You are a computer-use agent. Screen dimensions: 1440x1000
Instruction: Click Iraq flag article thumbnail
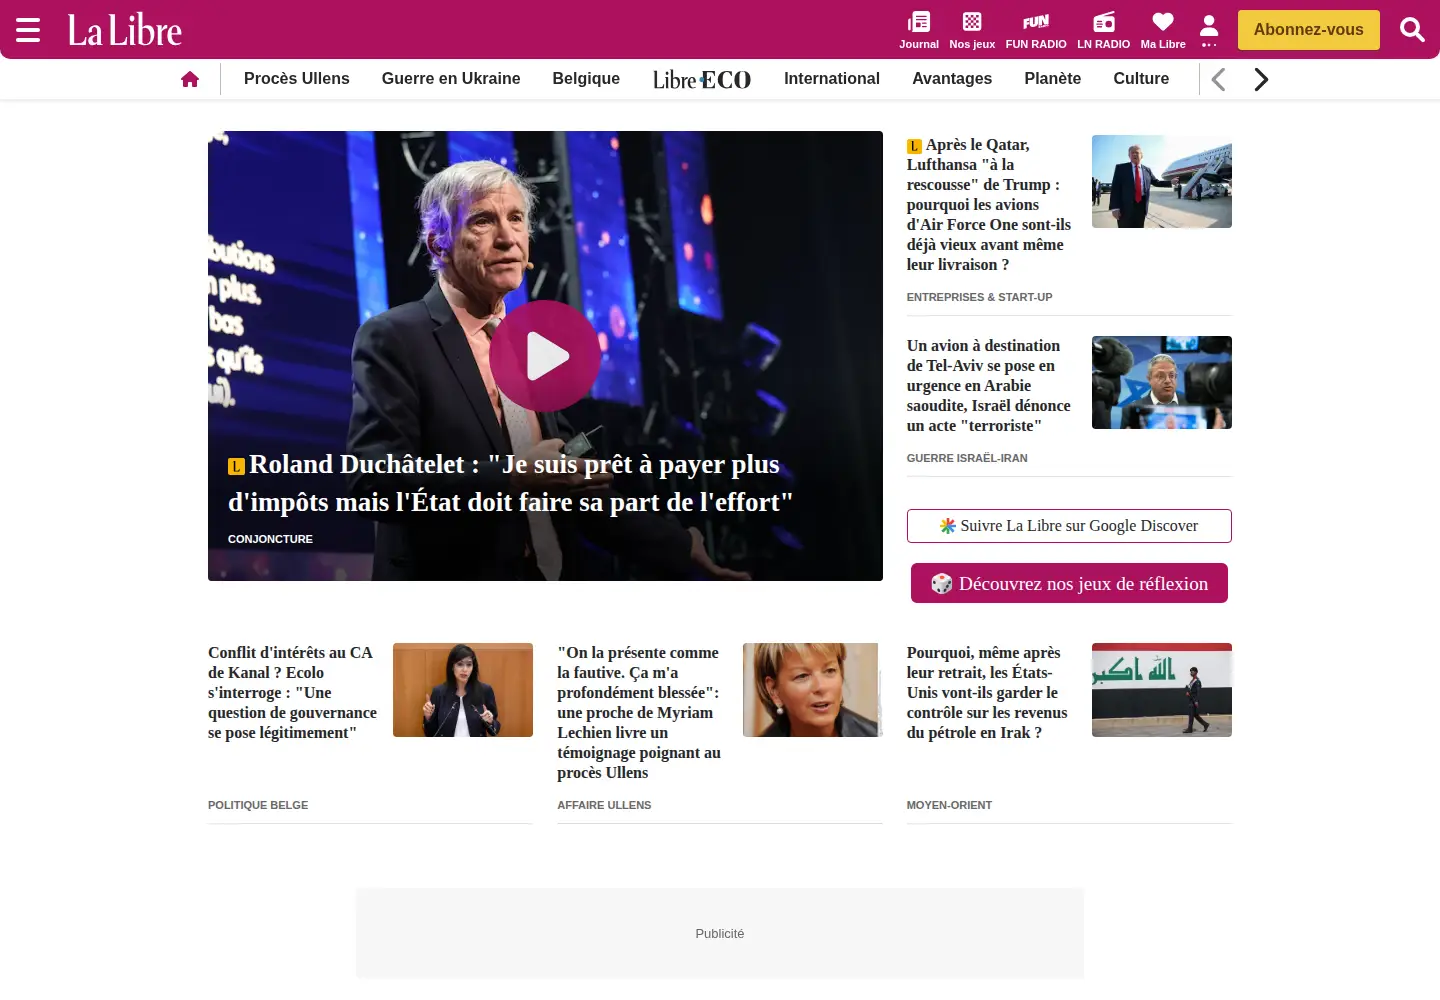[x=1162, y=690]
